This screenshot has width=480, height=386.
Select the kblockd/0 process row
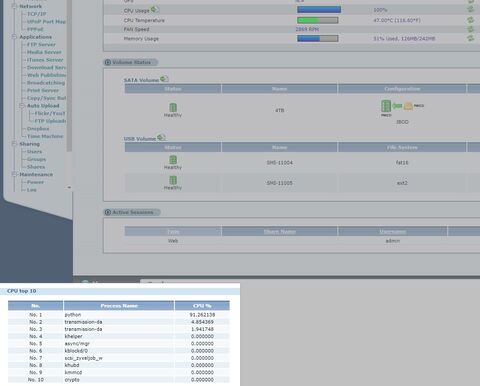coord(119,351)
